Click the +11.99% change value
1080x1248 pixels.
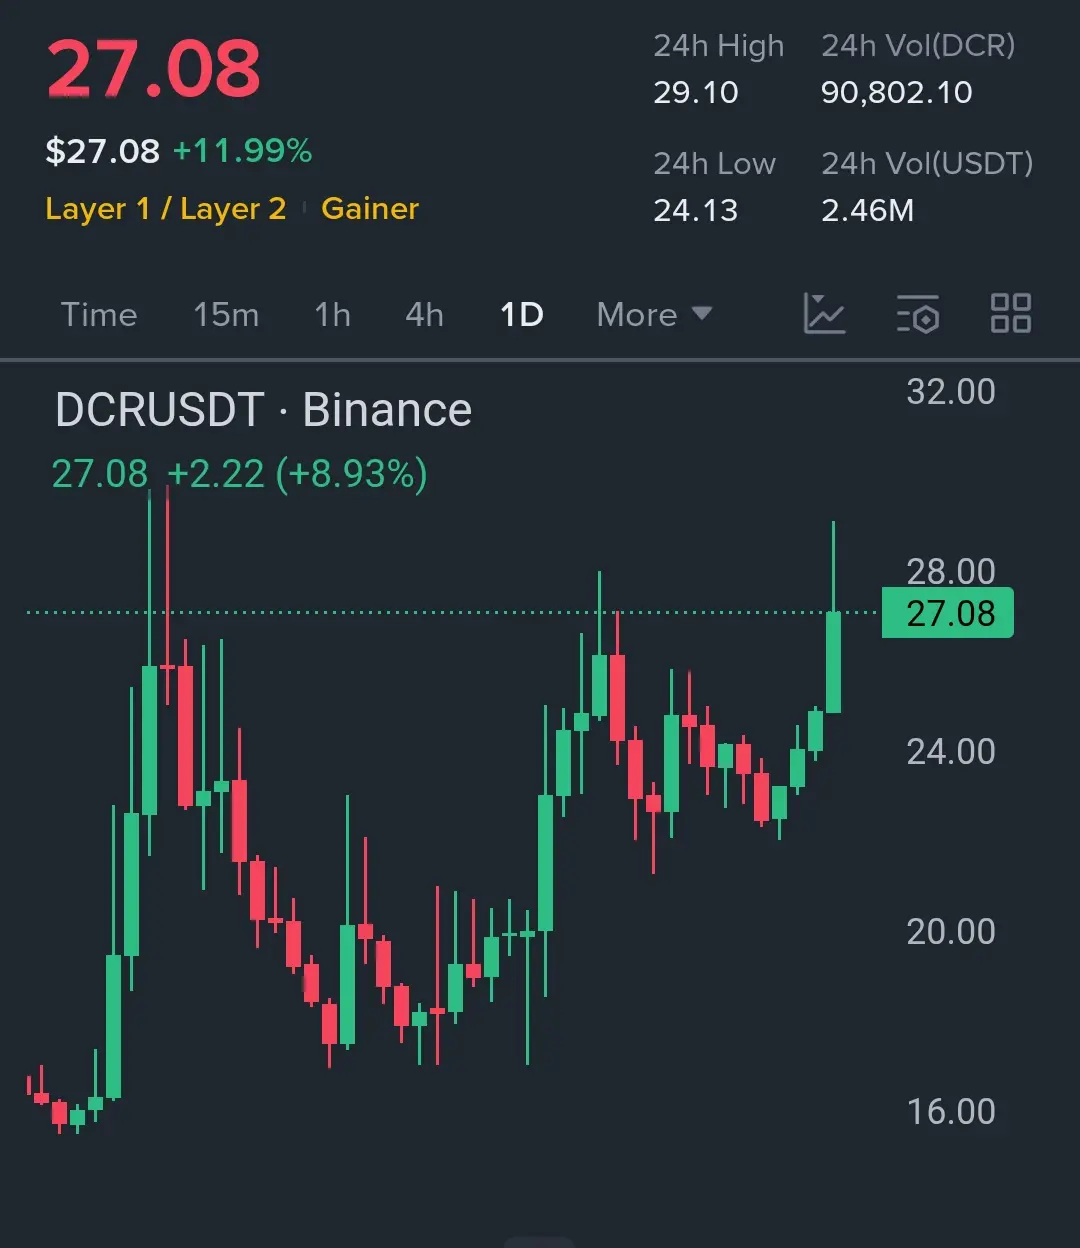coord(243,151)
